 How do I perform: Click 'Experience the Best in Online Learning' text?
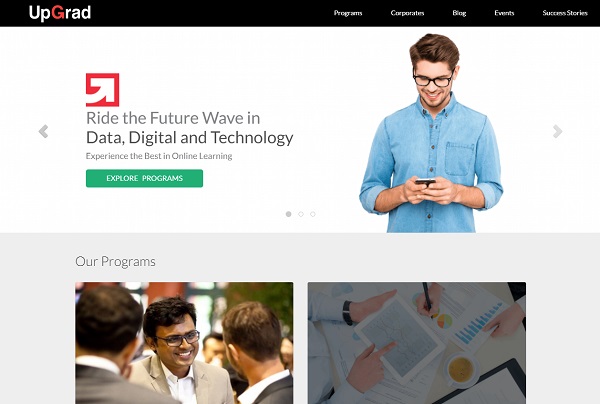pyautogui.click(x=159, y=156)
